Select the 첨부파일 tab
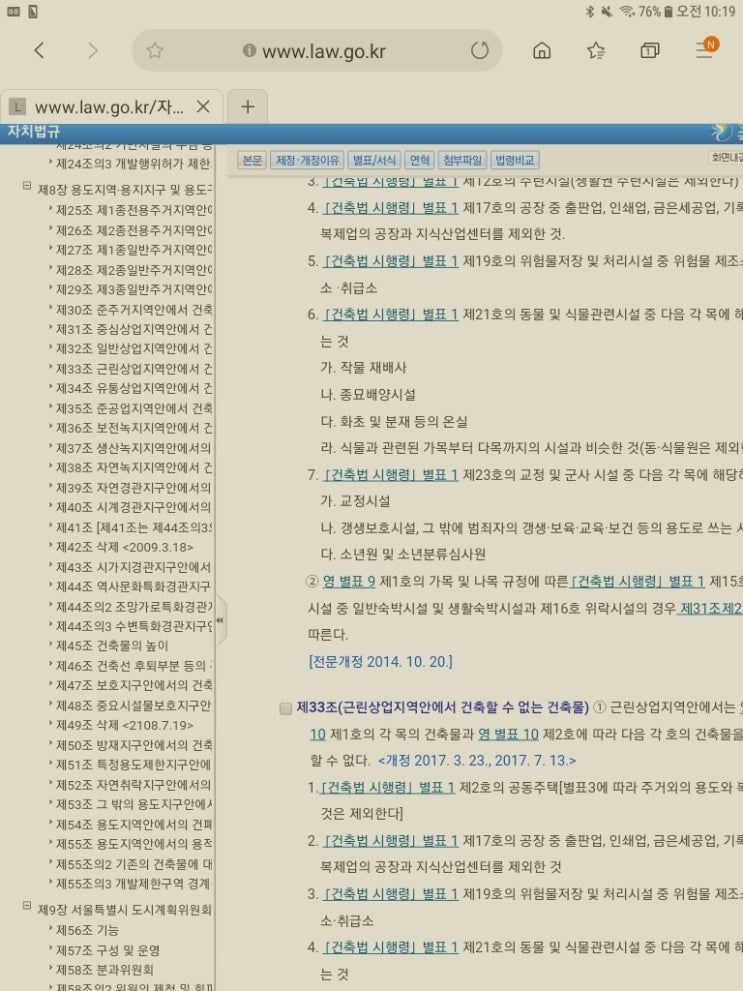 pos(462,160)
